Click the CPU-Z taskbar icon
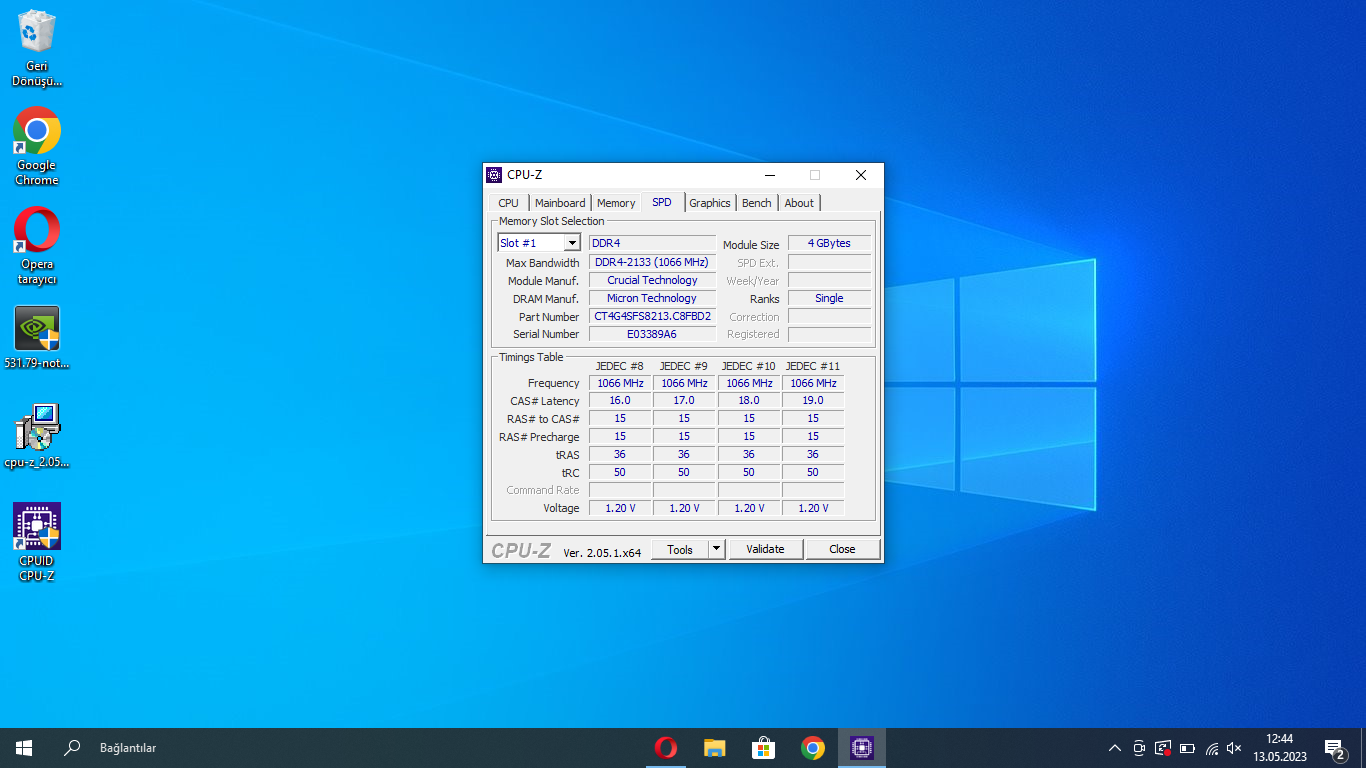 click(x=861, y=748)
